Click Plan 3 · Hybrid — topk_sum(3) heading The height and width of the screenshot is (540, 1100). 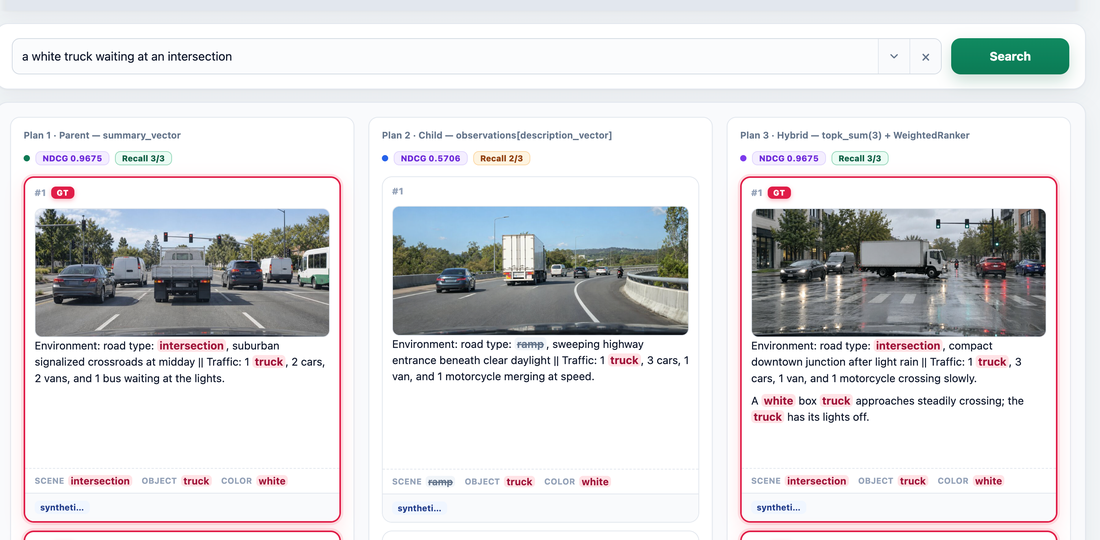point(855,135)
